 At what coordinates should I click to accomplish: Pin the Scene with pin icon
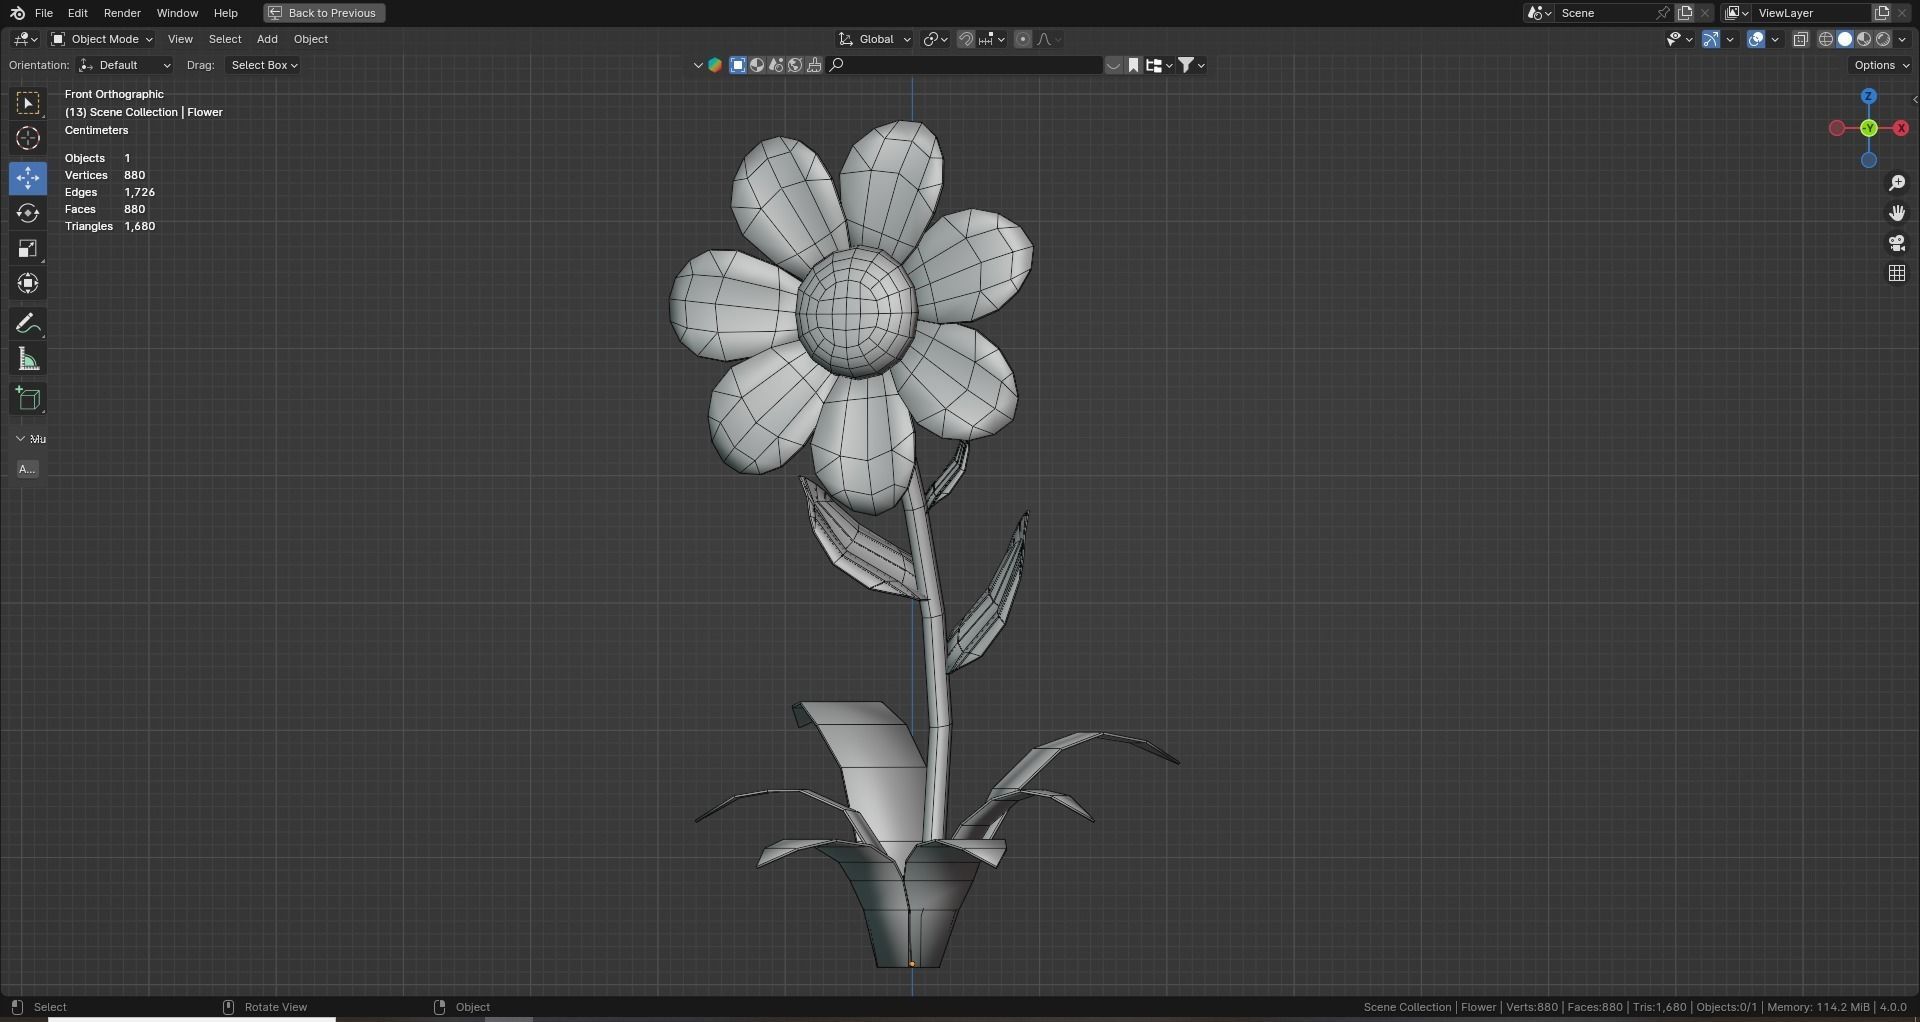[x=1663, y=13]
